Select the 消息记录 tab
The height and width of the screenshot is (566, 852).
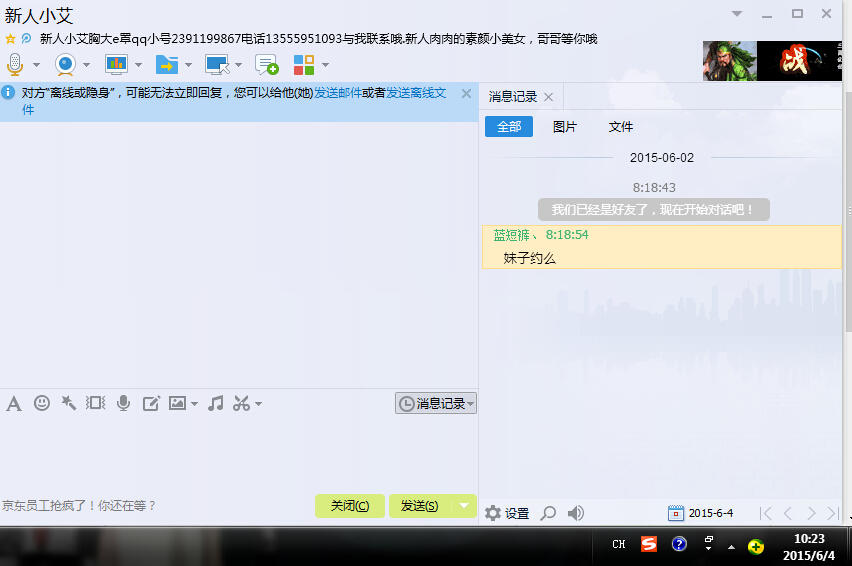point(512,97)
